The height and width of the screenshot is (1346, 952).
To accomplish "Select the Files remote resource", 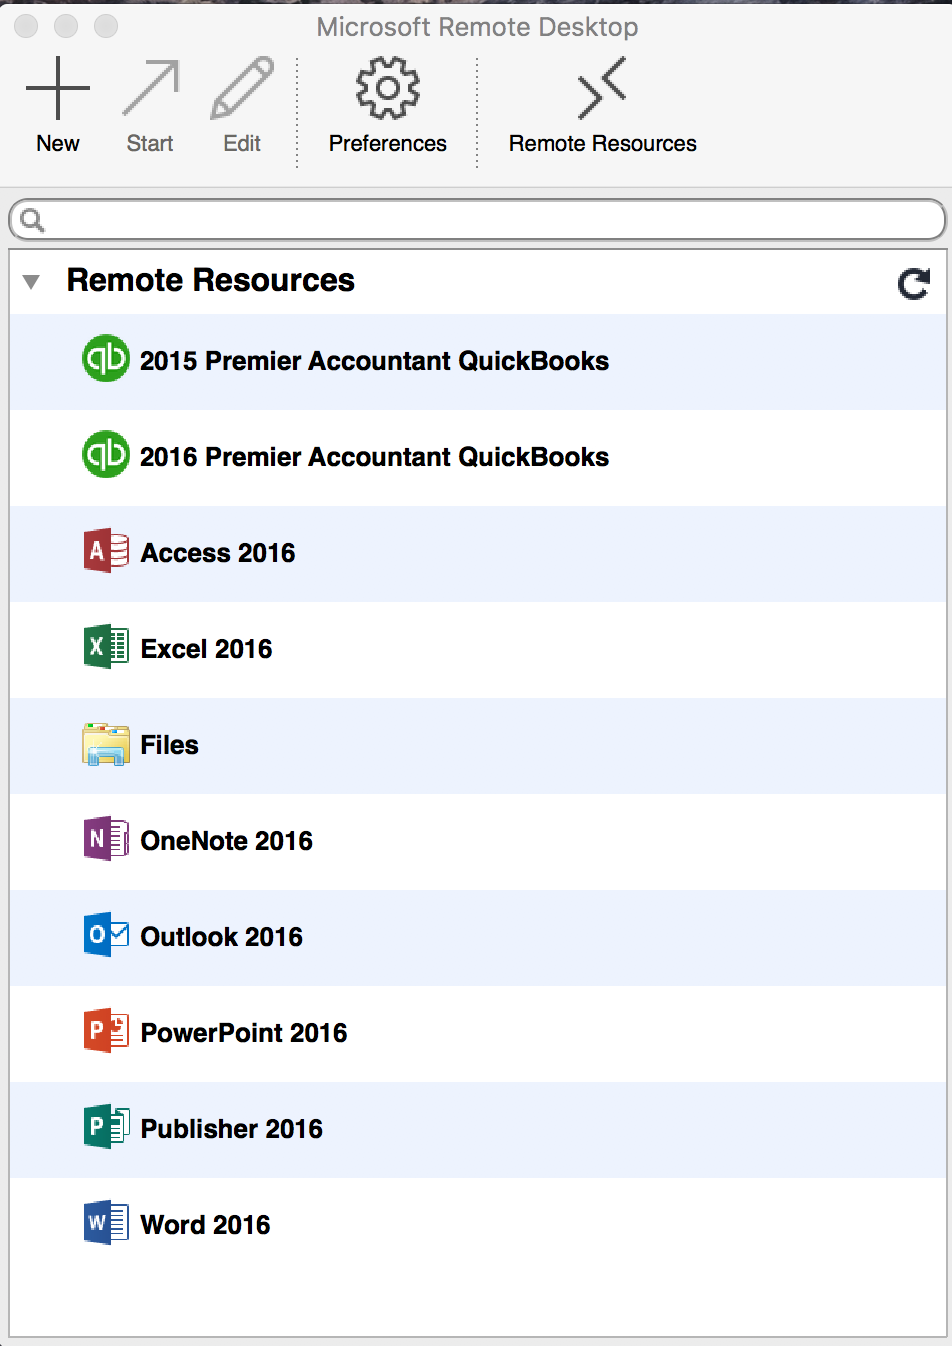I will point(478,746).
